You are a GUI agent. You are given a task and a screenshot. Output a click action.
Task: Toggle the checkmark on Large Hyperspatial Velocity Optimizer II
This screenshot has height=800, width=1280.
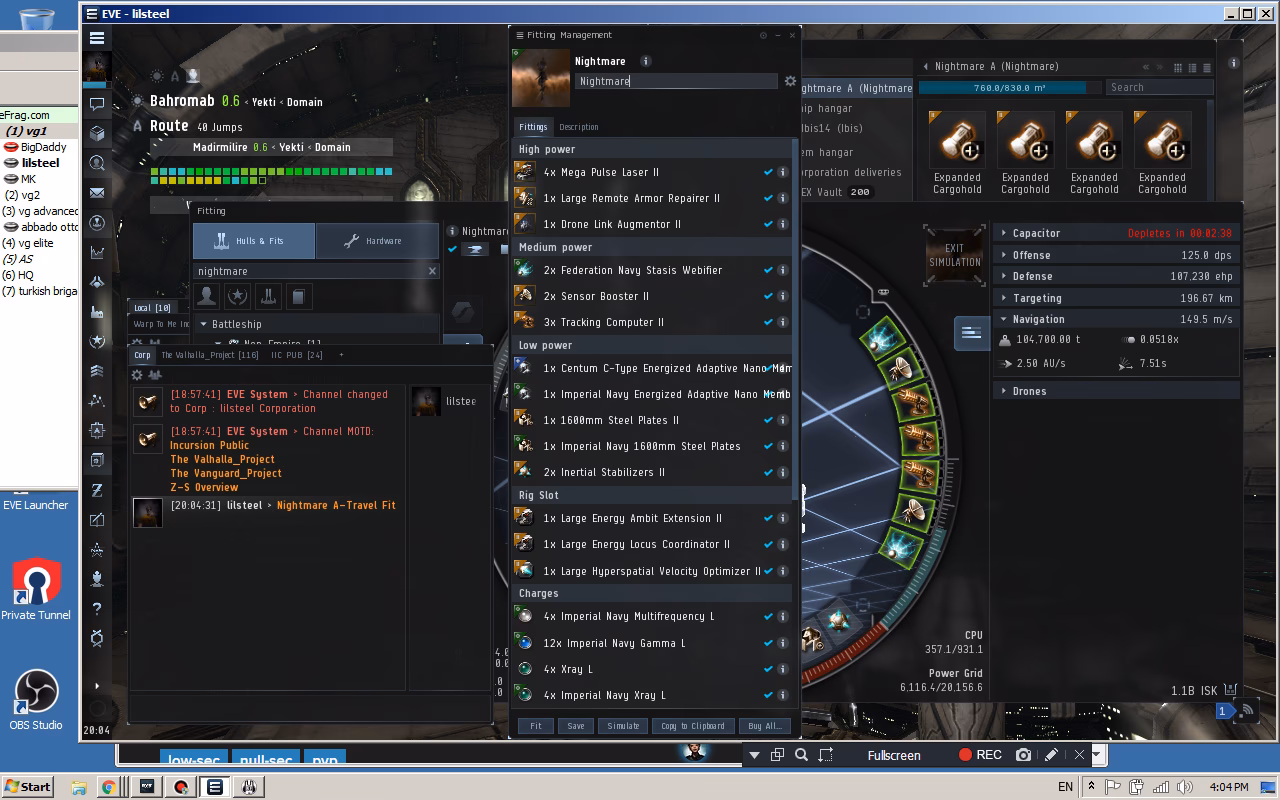pos(769,570)
